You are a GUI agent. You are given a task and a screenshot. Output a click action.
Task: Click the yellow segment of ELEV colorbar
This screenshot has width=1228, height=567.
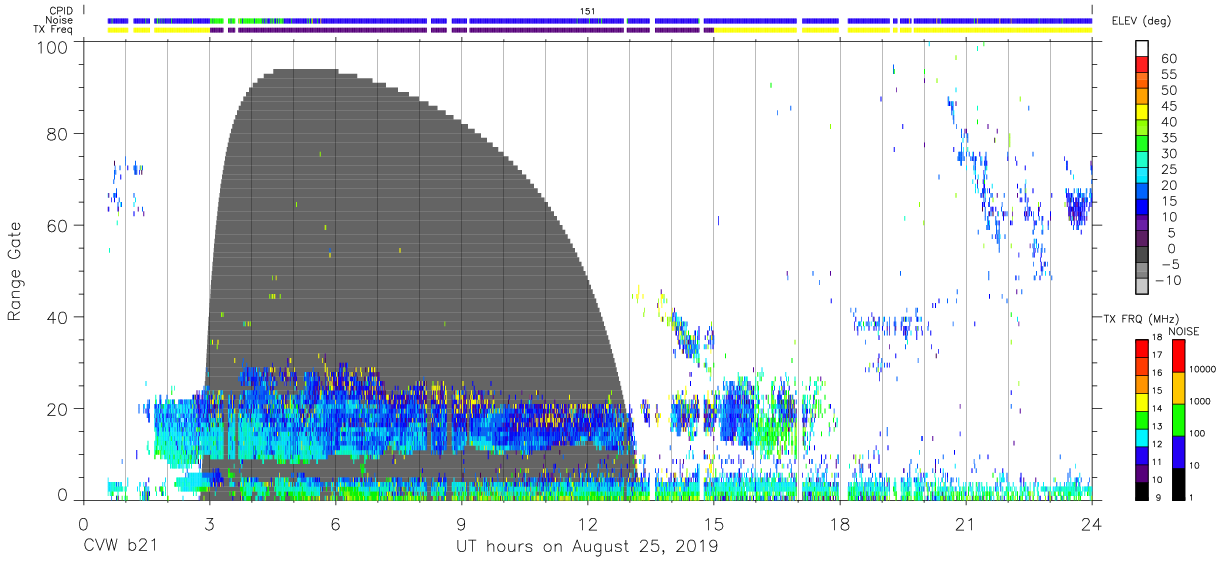click(x=1142, y=113)
